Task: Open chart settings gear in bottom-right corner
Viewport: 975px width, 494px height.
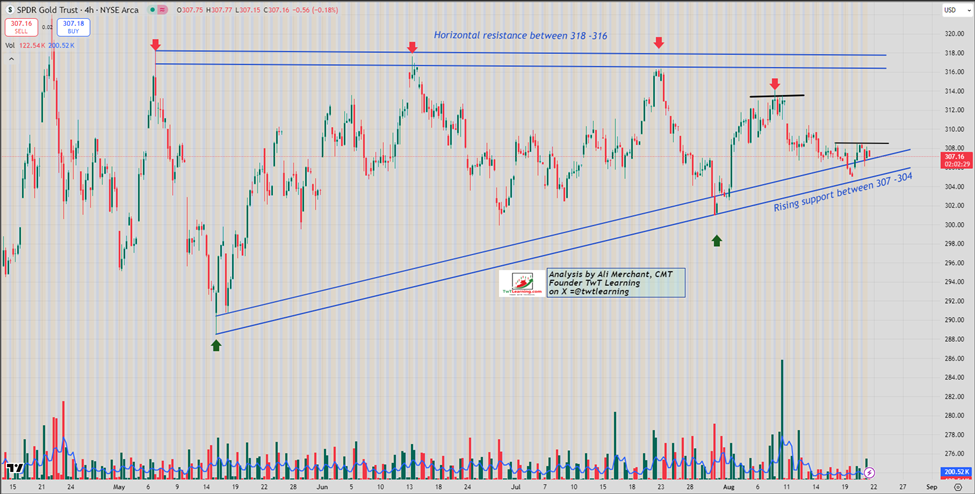Action: [957, 485]
